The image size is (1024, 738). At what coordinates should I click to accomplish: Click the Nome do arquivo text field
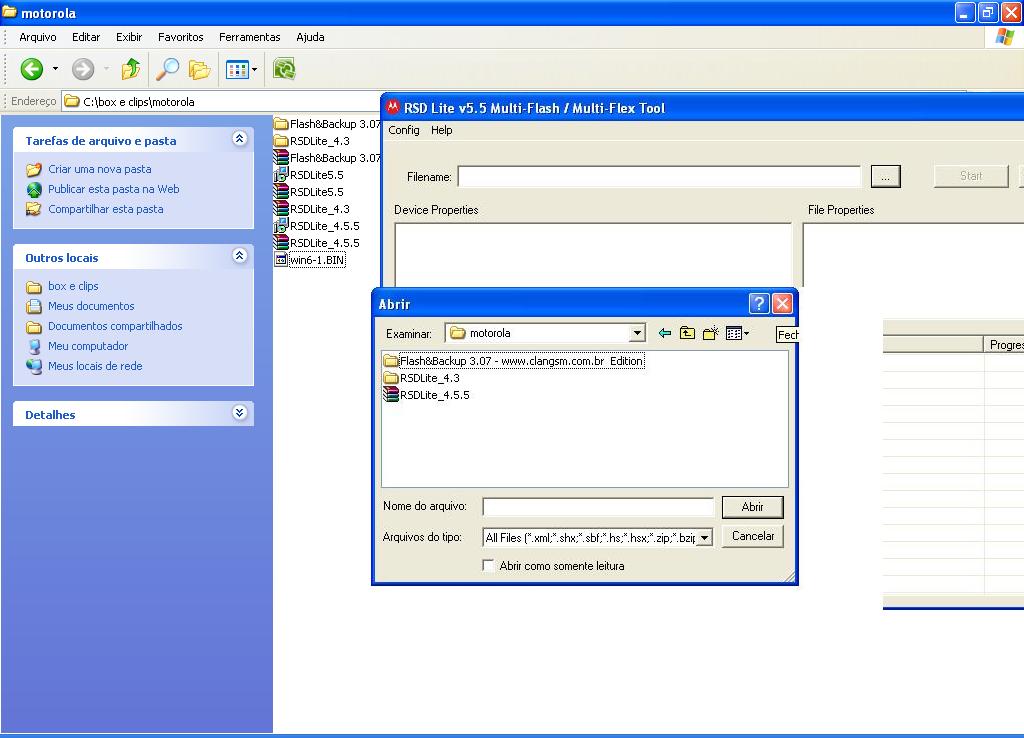[x=598, y=507]
